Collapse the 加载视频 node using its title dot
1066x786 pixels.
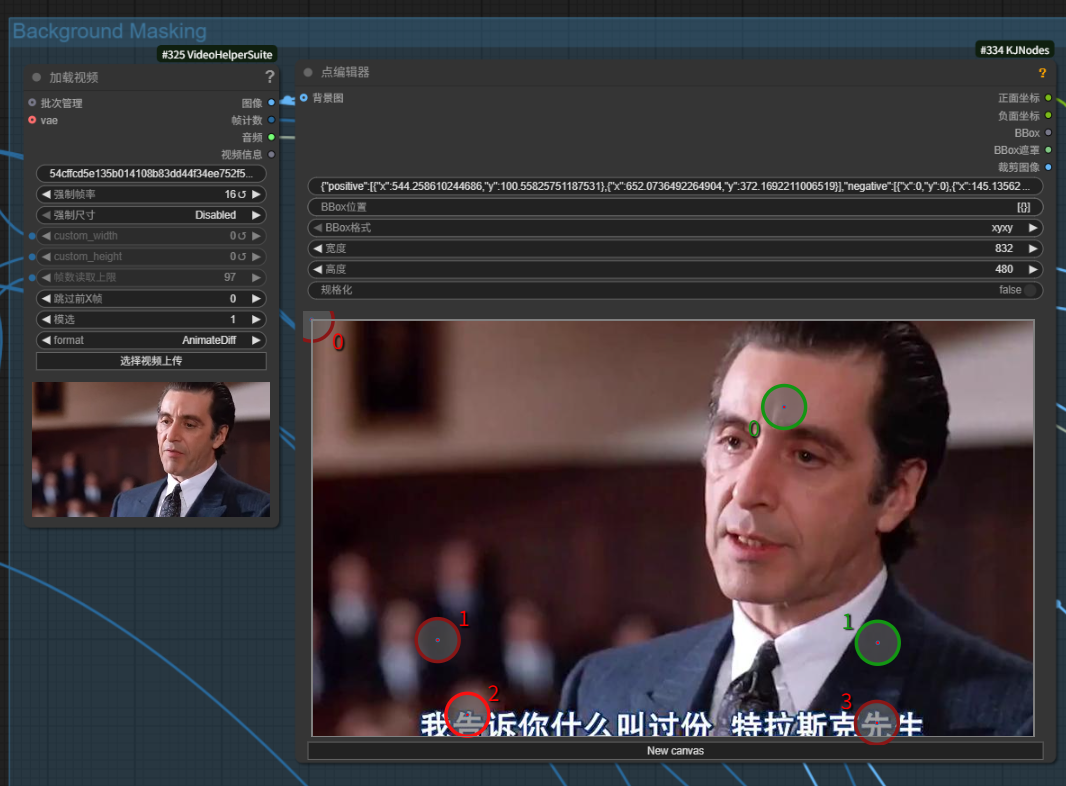37,78
